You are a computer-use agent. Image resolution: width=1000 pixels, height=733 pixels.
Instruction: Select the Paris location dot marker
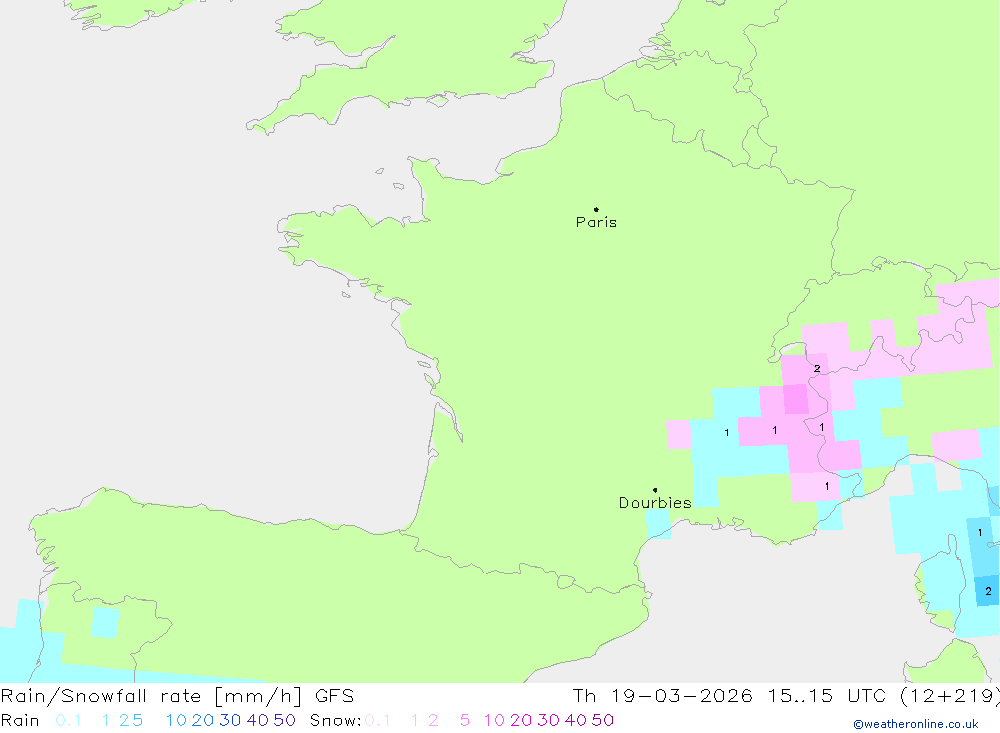596,209
